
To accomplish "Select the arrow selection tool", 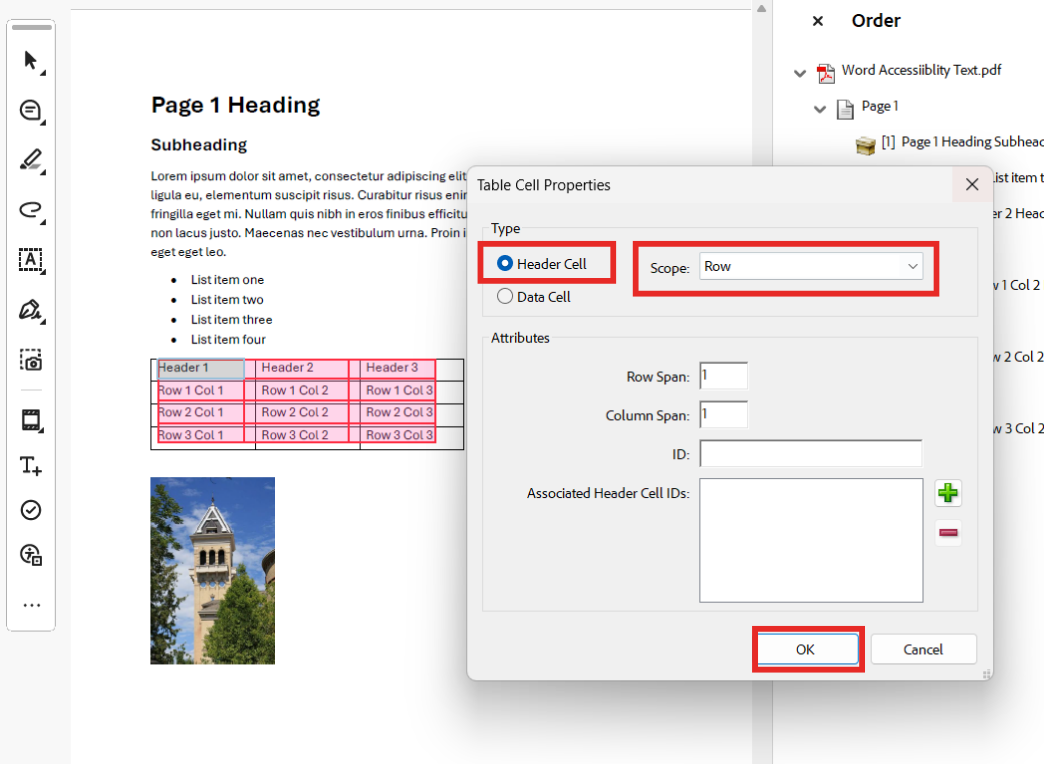I will point(31,61).
